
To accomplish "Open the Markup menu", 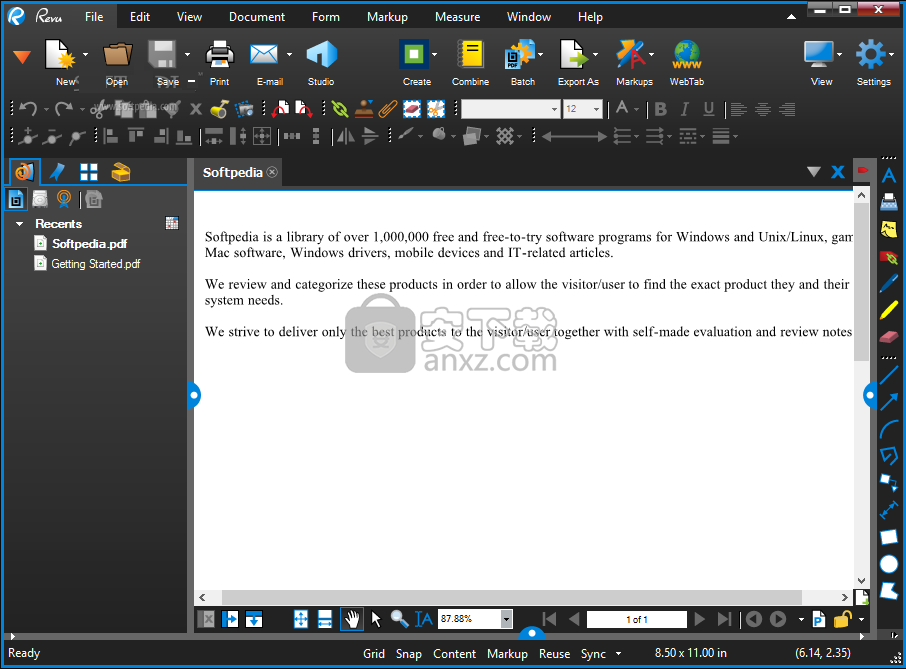I will pyautogui.click(x=387, y=17).
